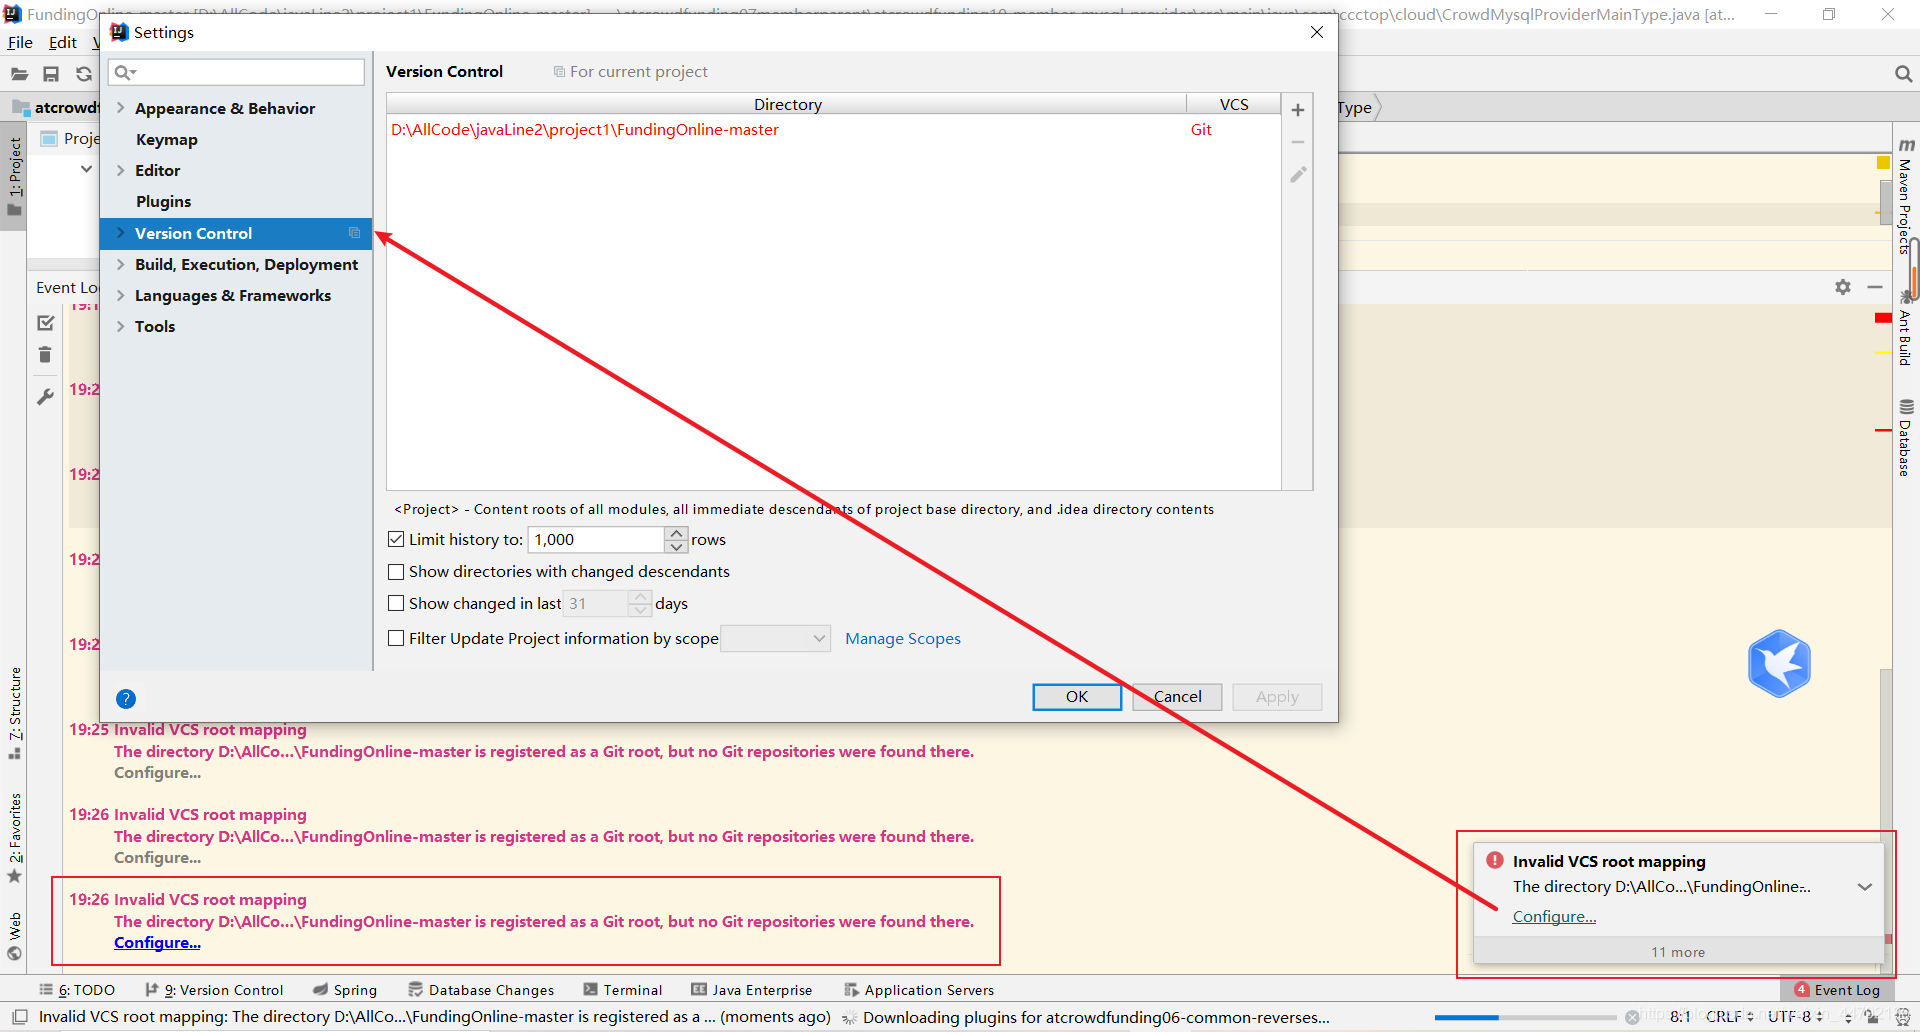Click the Settings search field
Image resolution: width=1920 pixels, height=1032 pixels.
coord(236,71)
